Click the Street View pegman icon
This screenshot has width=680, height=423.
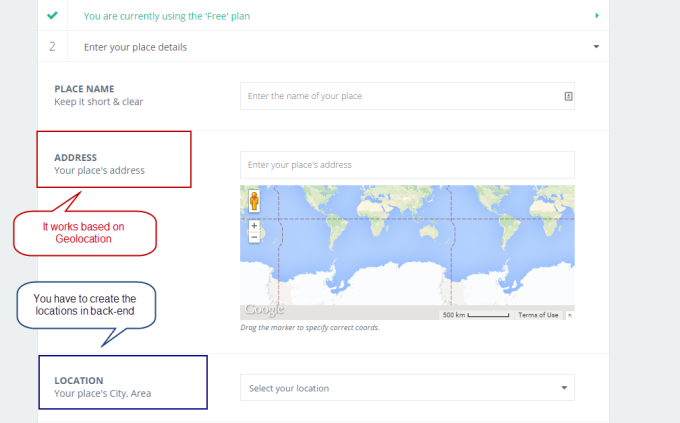253,201
